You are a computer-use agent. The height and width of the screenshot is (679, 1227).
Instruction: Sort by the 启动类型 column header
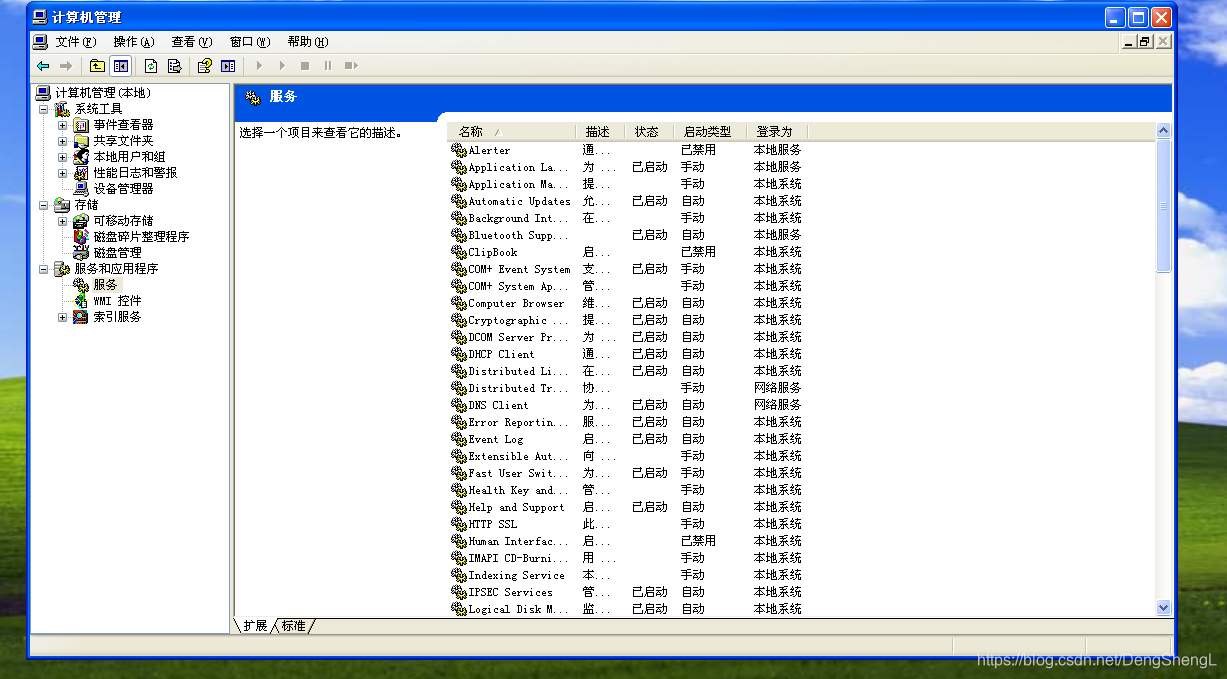709,132
